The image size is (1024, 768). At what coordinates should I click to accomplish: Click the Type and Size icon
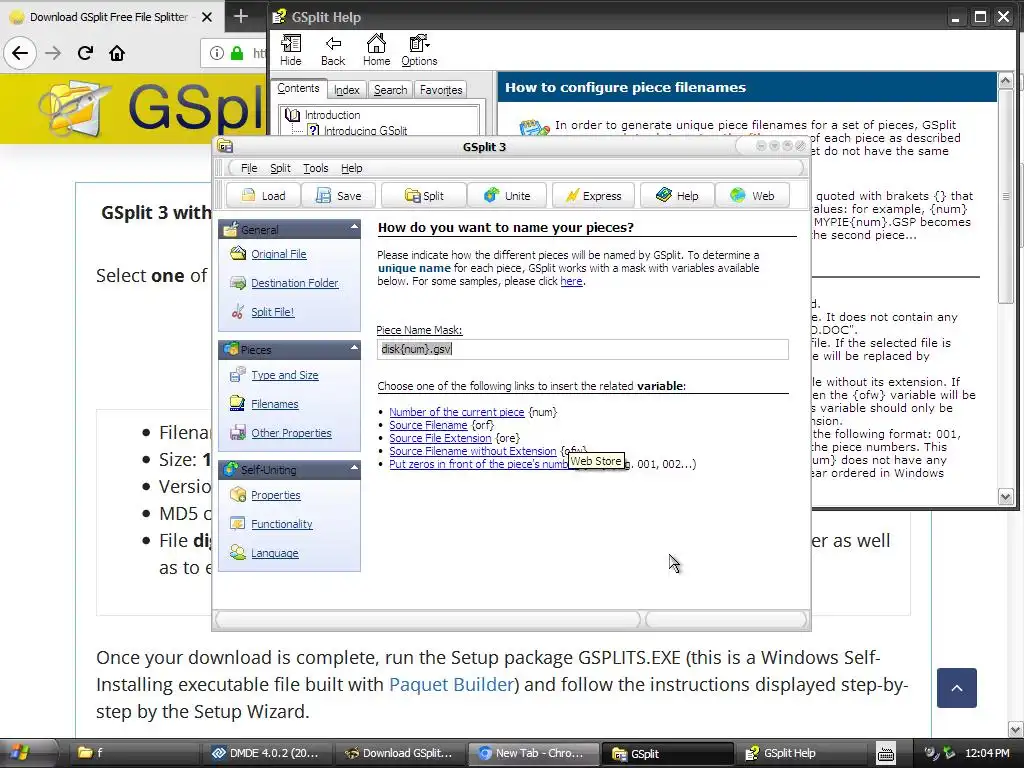(x=238, y=374)
